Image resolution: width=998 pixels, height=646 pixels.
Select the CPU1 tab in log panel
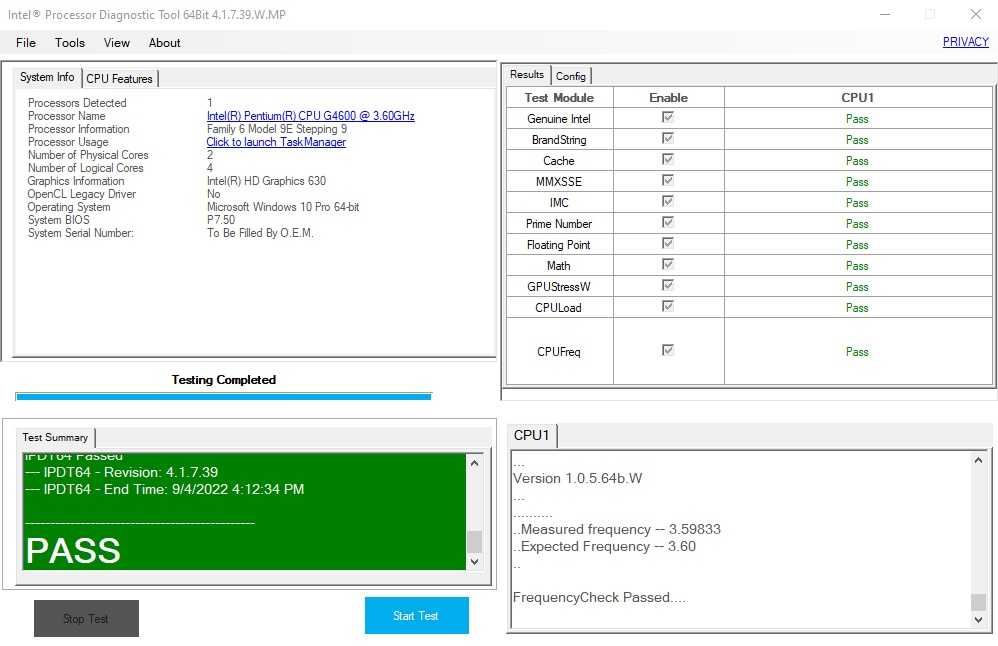(531, 435)
